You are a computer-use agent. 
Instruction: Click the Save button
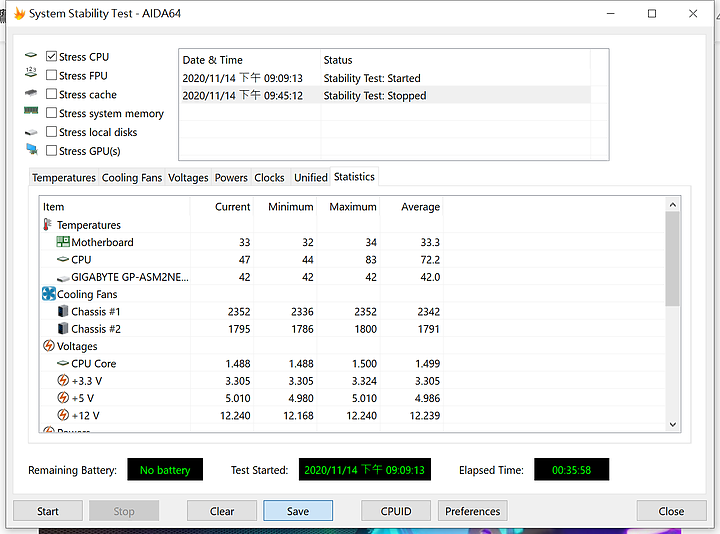(298, 511)
